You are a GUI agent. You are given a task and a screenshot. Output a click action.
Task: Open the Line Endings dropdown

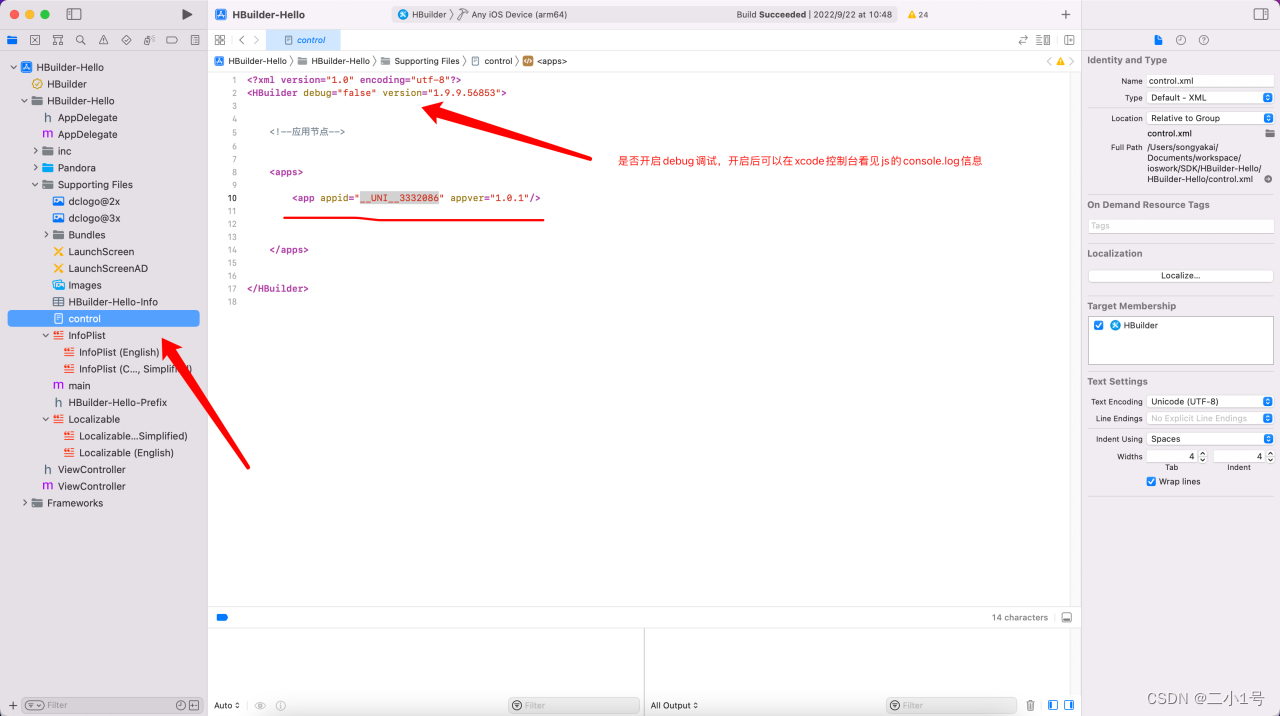tap(1210, 418)
